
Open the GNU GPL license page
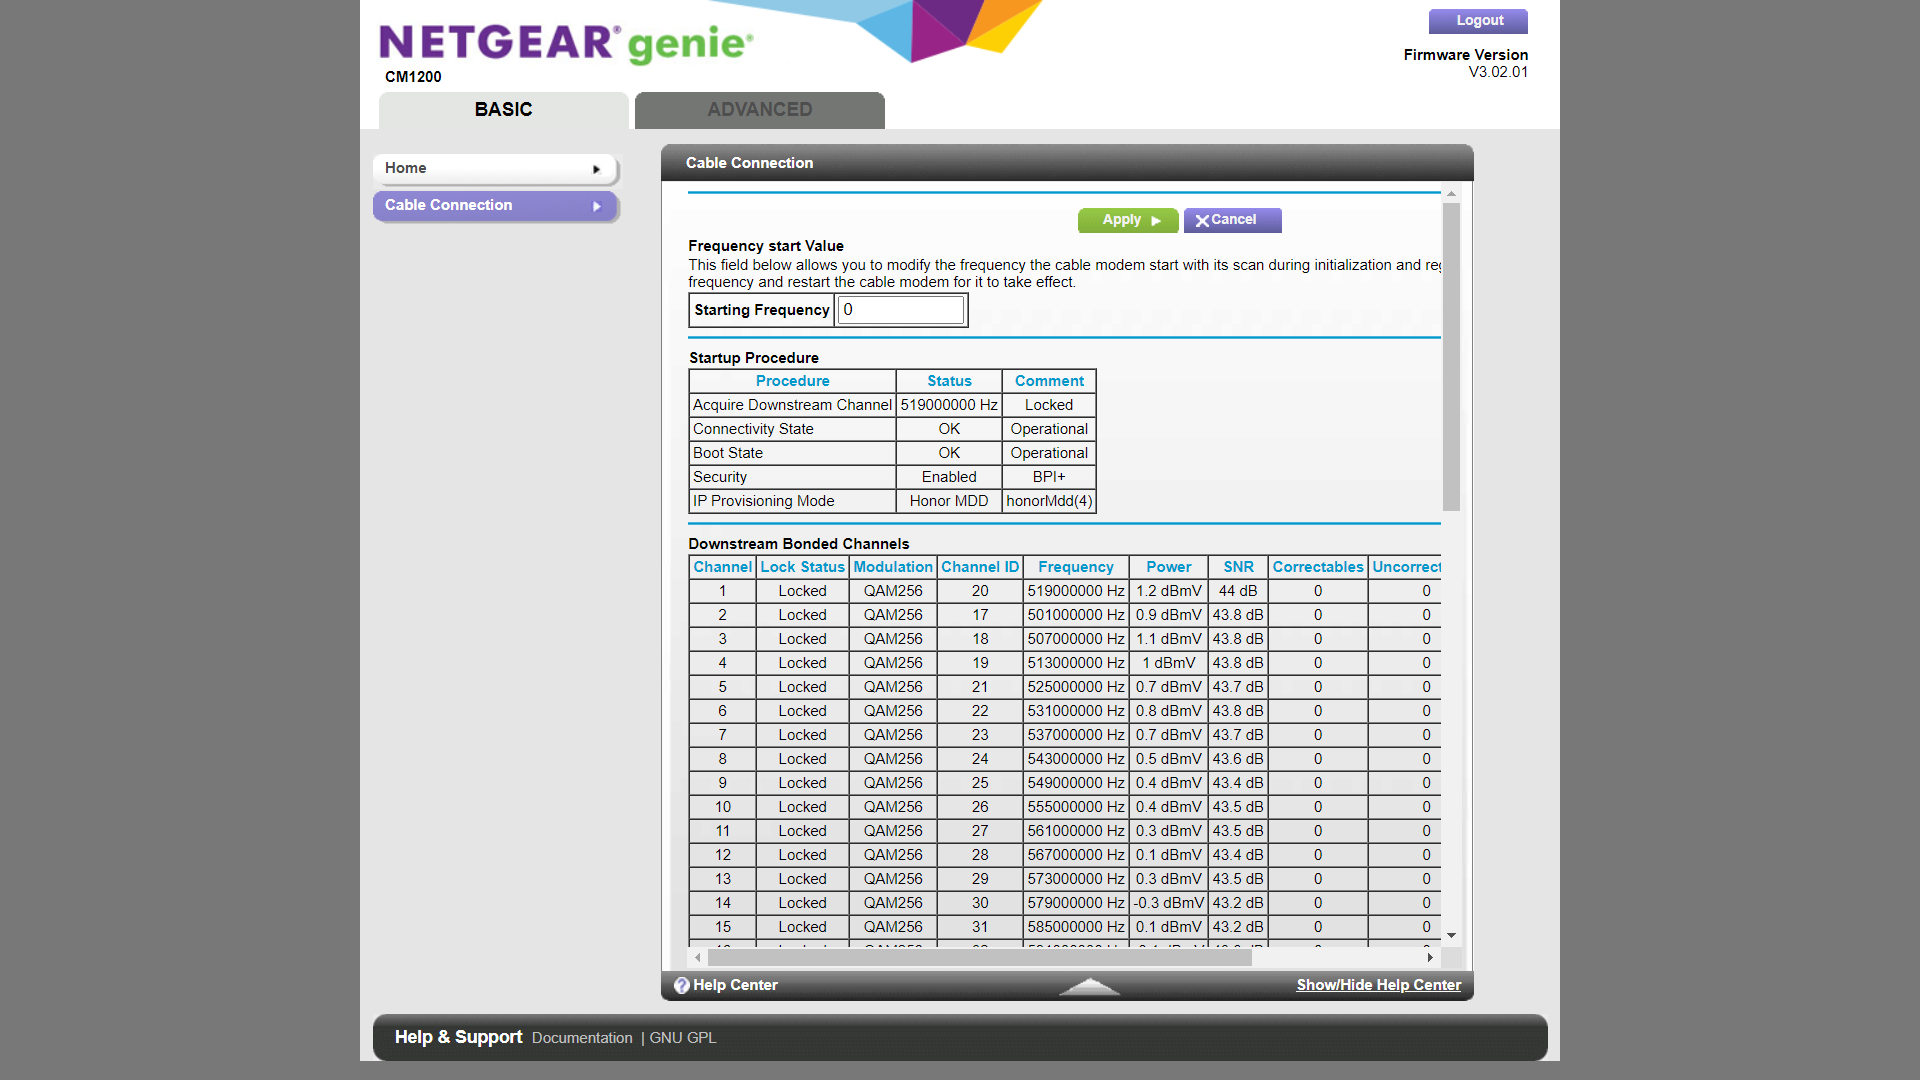[x=683, y=1038]
